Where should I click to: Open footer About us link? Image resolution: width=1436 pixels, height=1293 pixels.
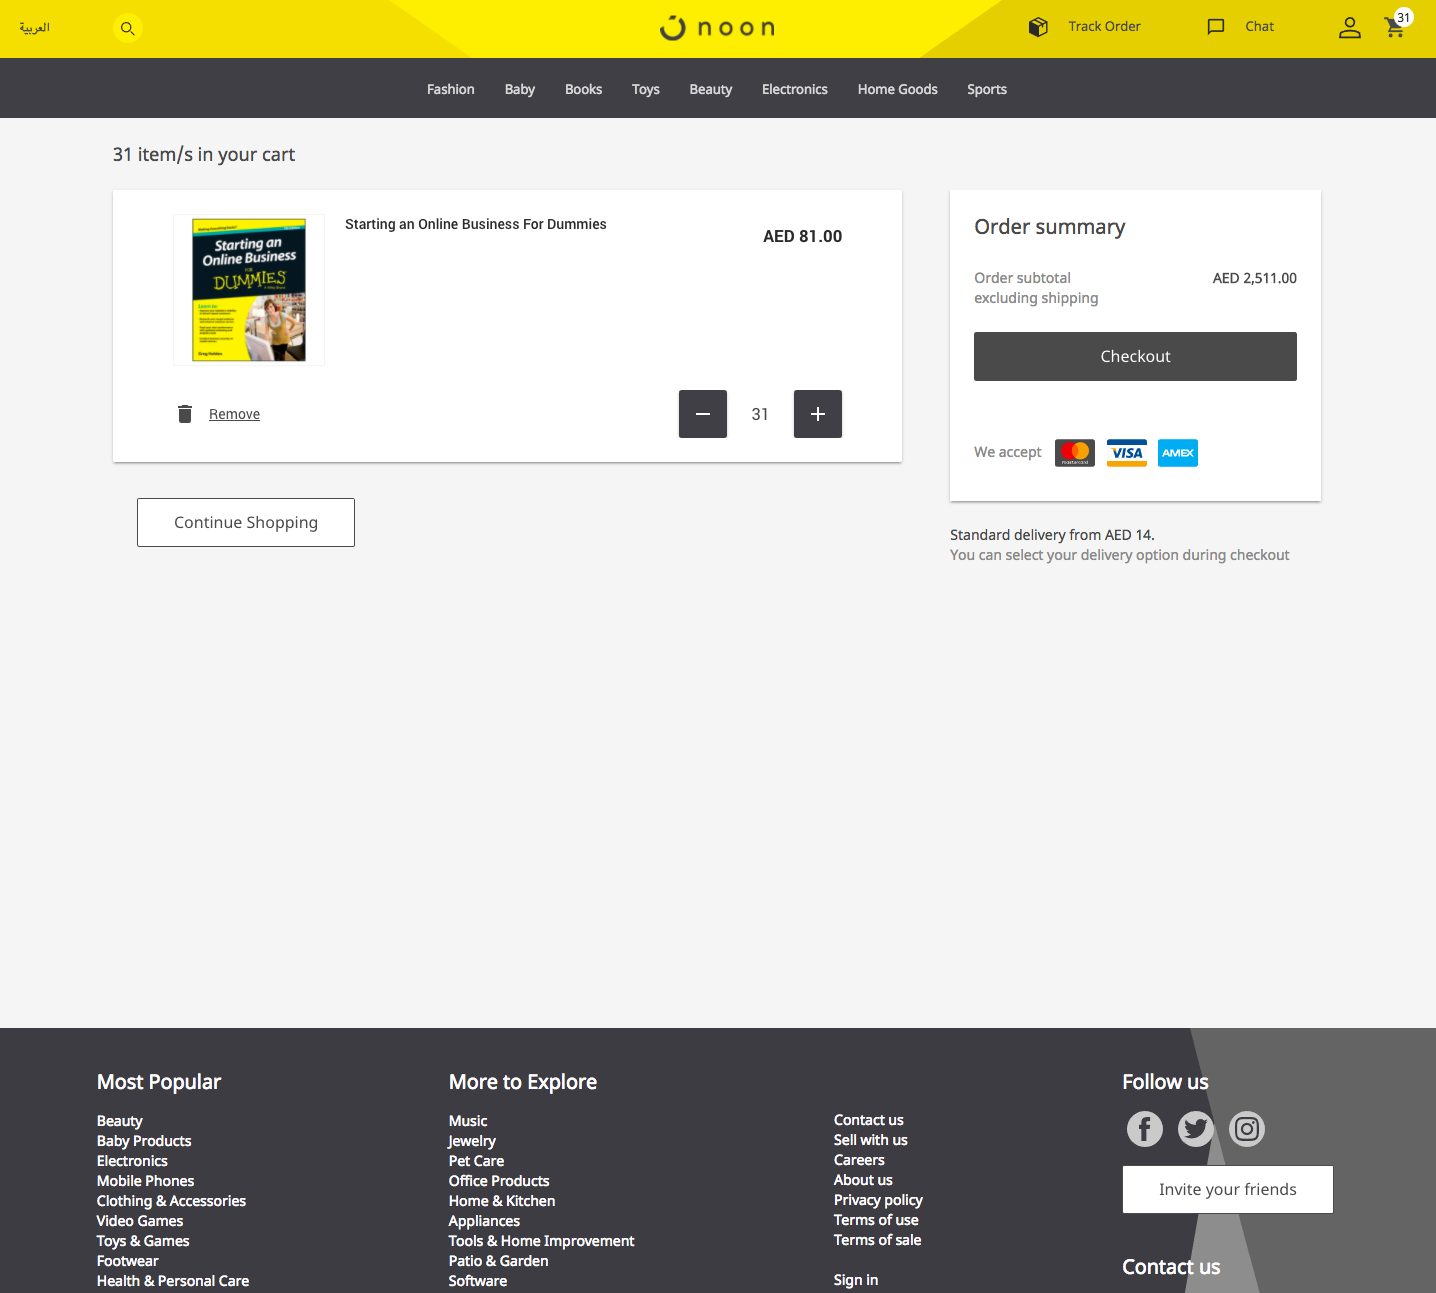(x=863, y=1180)
